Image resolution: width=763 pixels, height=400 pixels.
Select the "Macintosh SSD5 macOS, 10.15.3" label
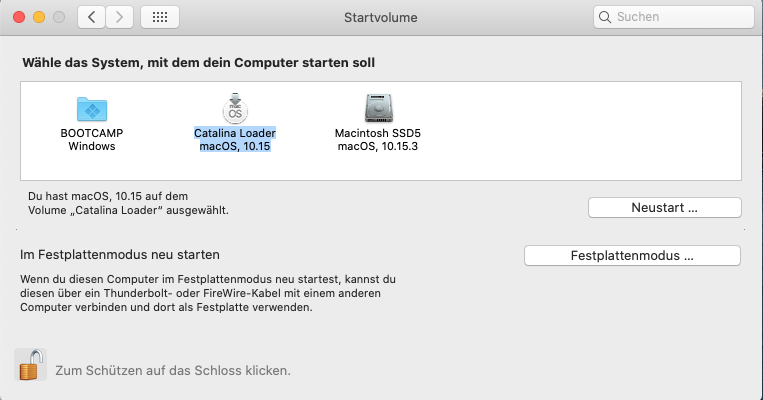point(378,140)
